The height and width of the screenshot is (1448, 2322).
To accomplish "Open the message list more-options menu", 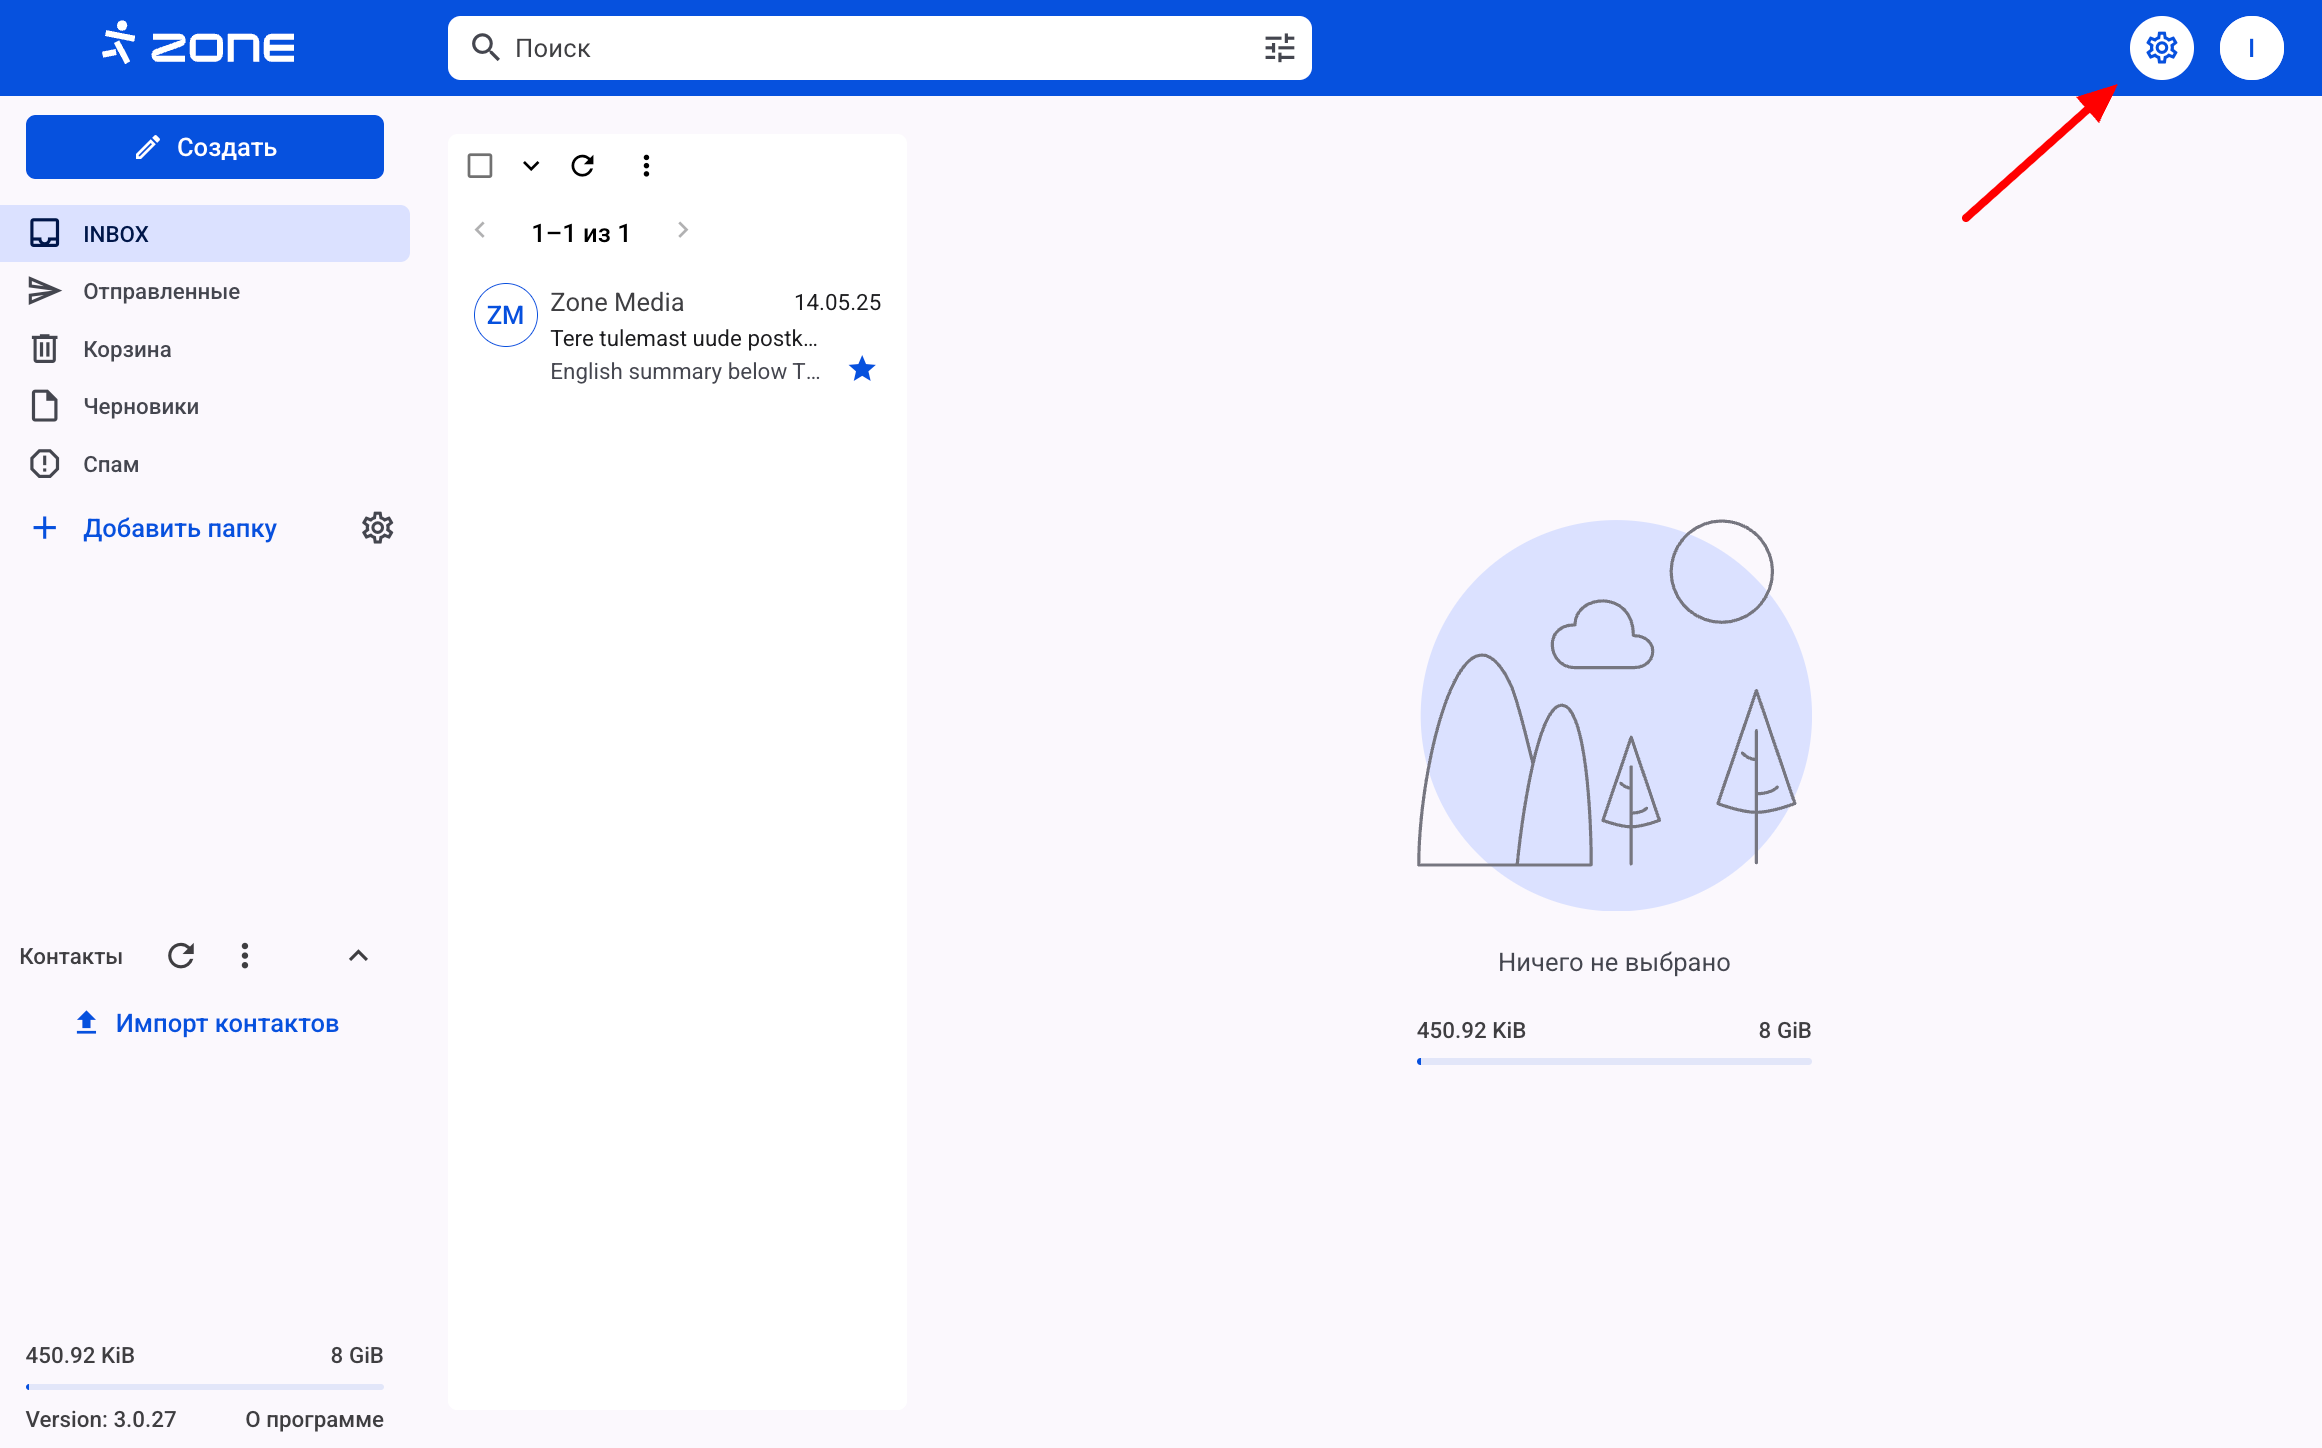I will click(x=646, y=166).
